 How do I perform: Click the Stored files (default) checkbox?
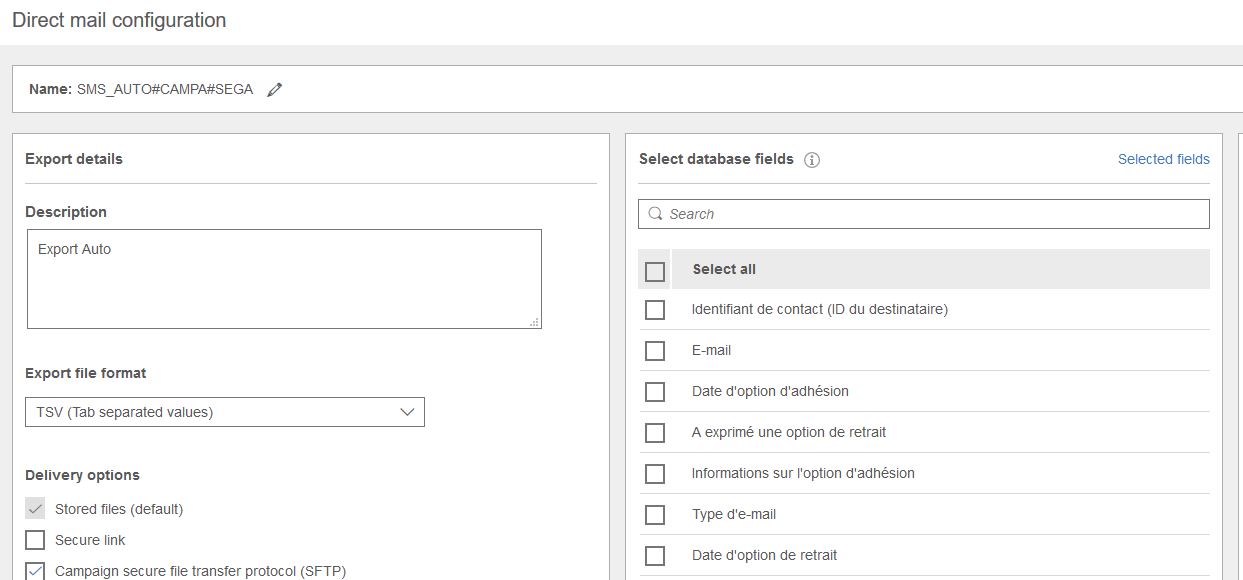[35, 509]
